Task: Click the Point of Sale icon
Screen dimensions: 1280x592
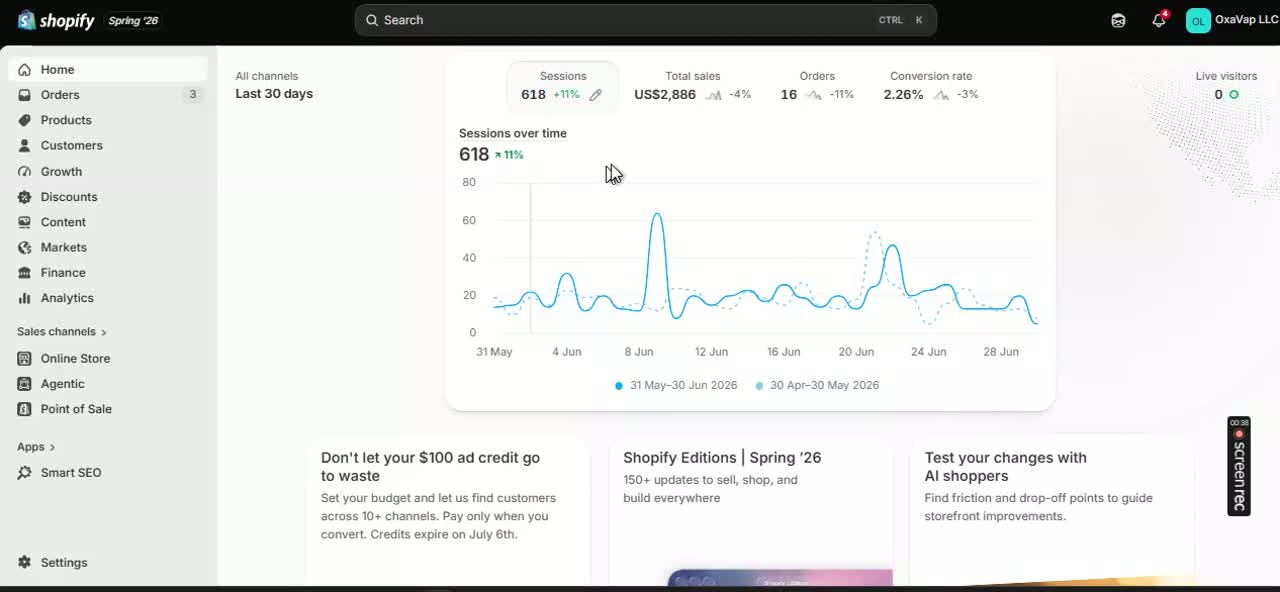Action: tap(24, 409)
